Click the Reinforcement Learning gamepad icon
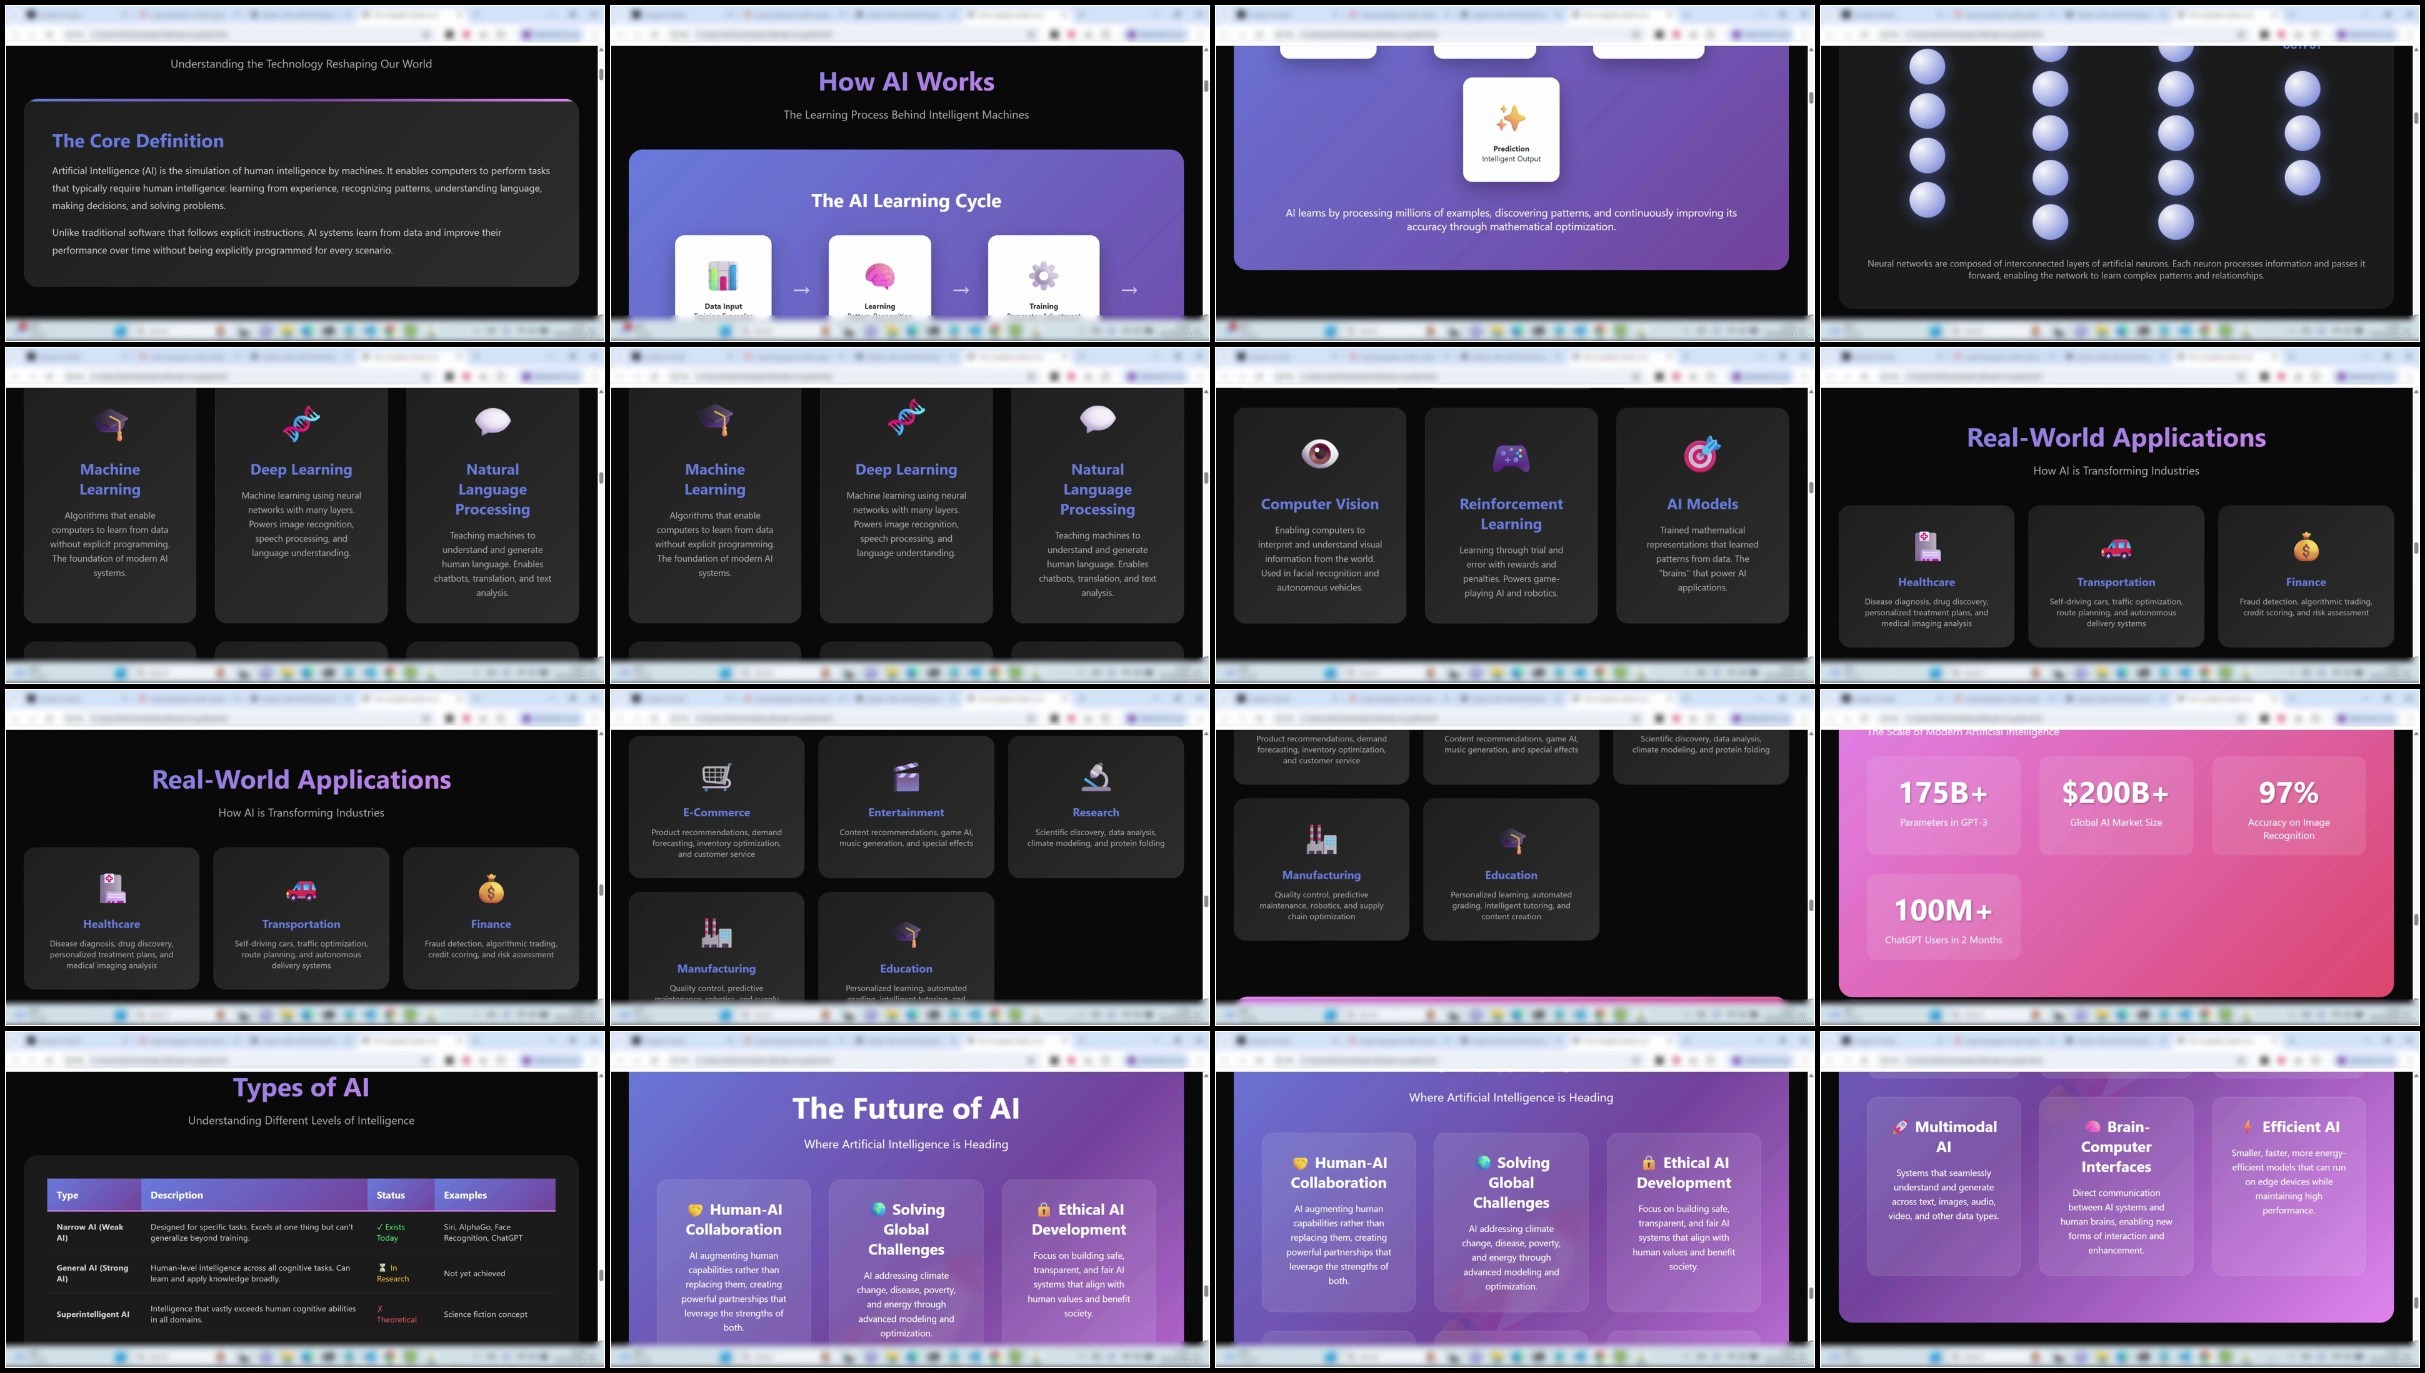This screenshot has height=1373, width=2425. [1510, 458]
